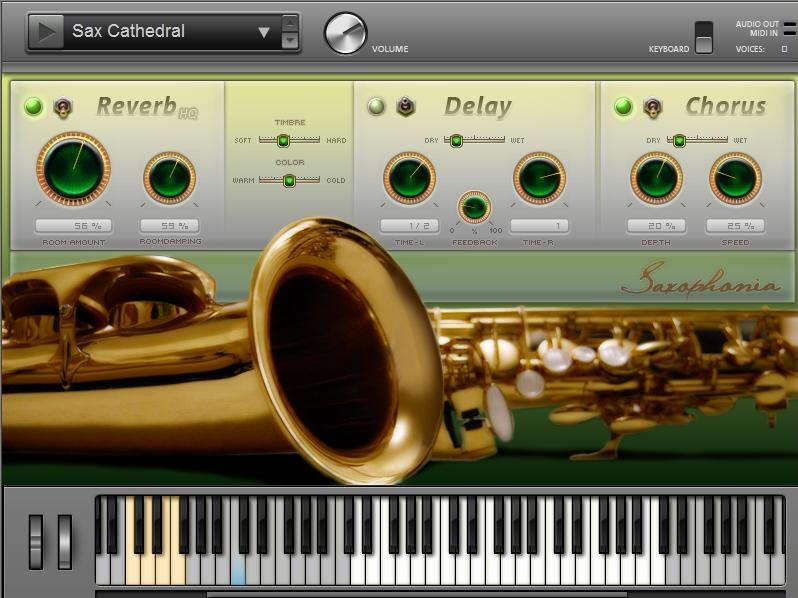Edit the Room Damping 59 % value
Image resolution: width=798 pixels, height=598 pixels.
click(x=170, y=225)
